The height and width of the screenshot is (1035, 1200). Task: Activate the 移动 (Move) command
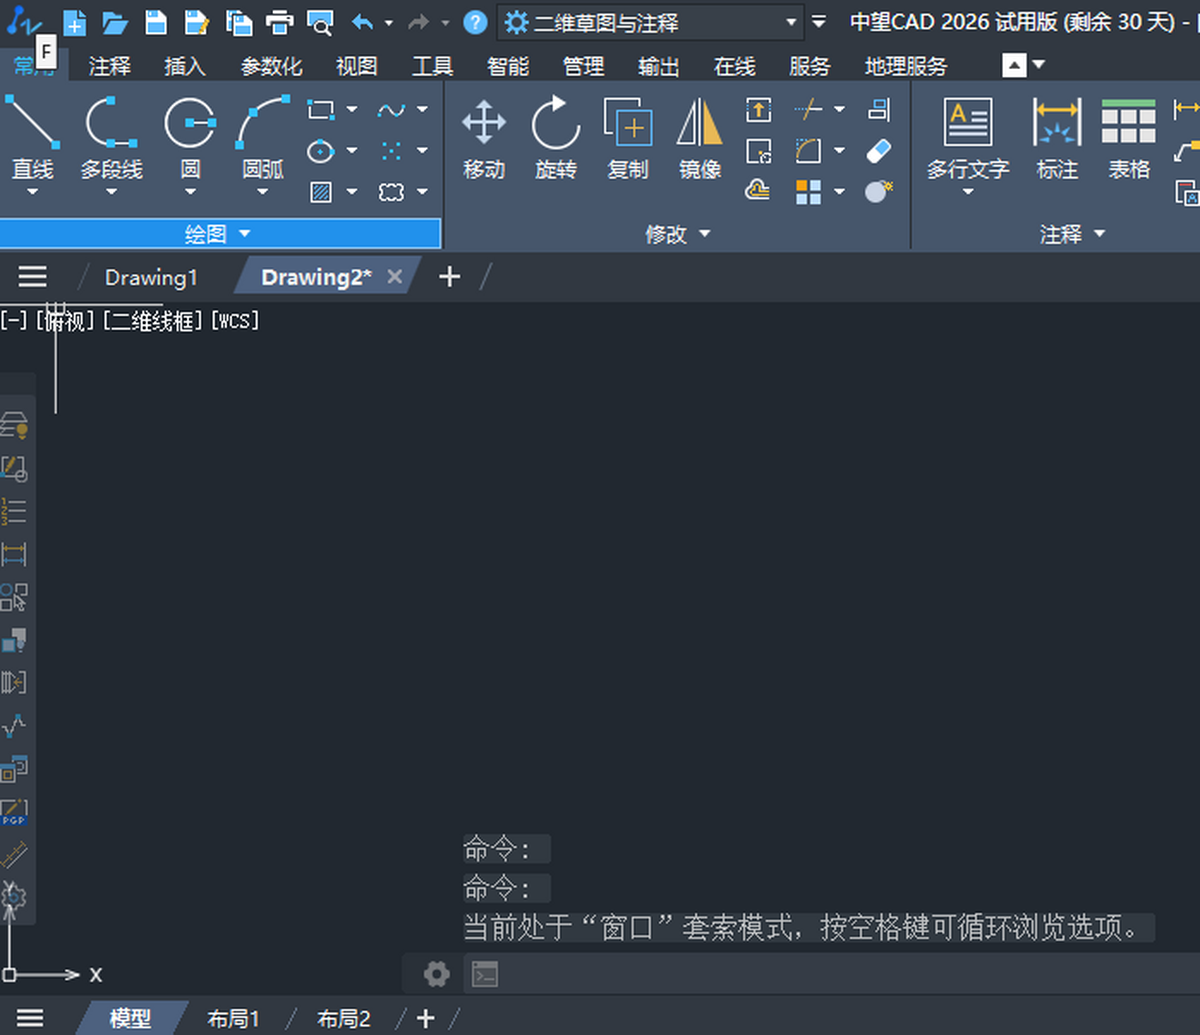[483, 140]
